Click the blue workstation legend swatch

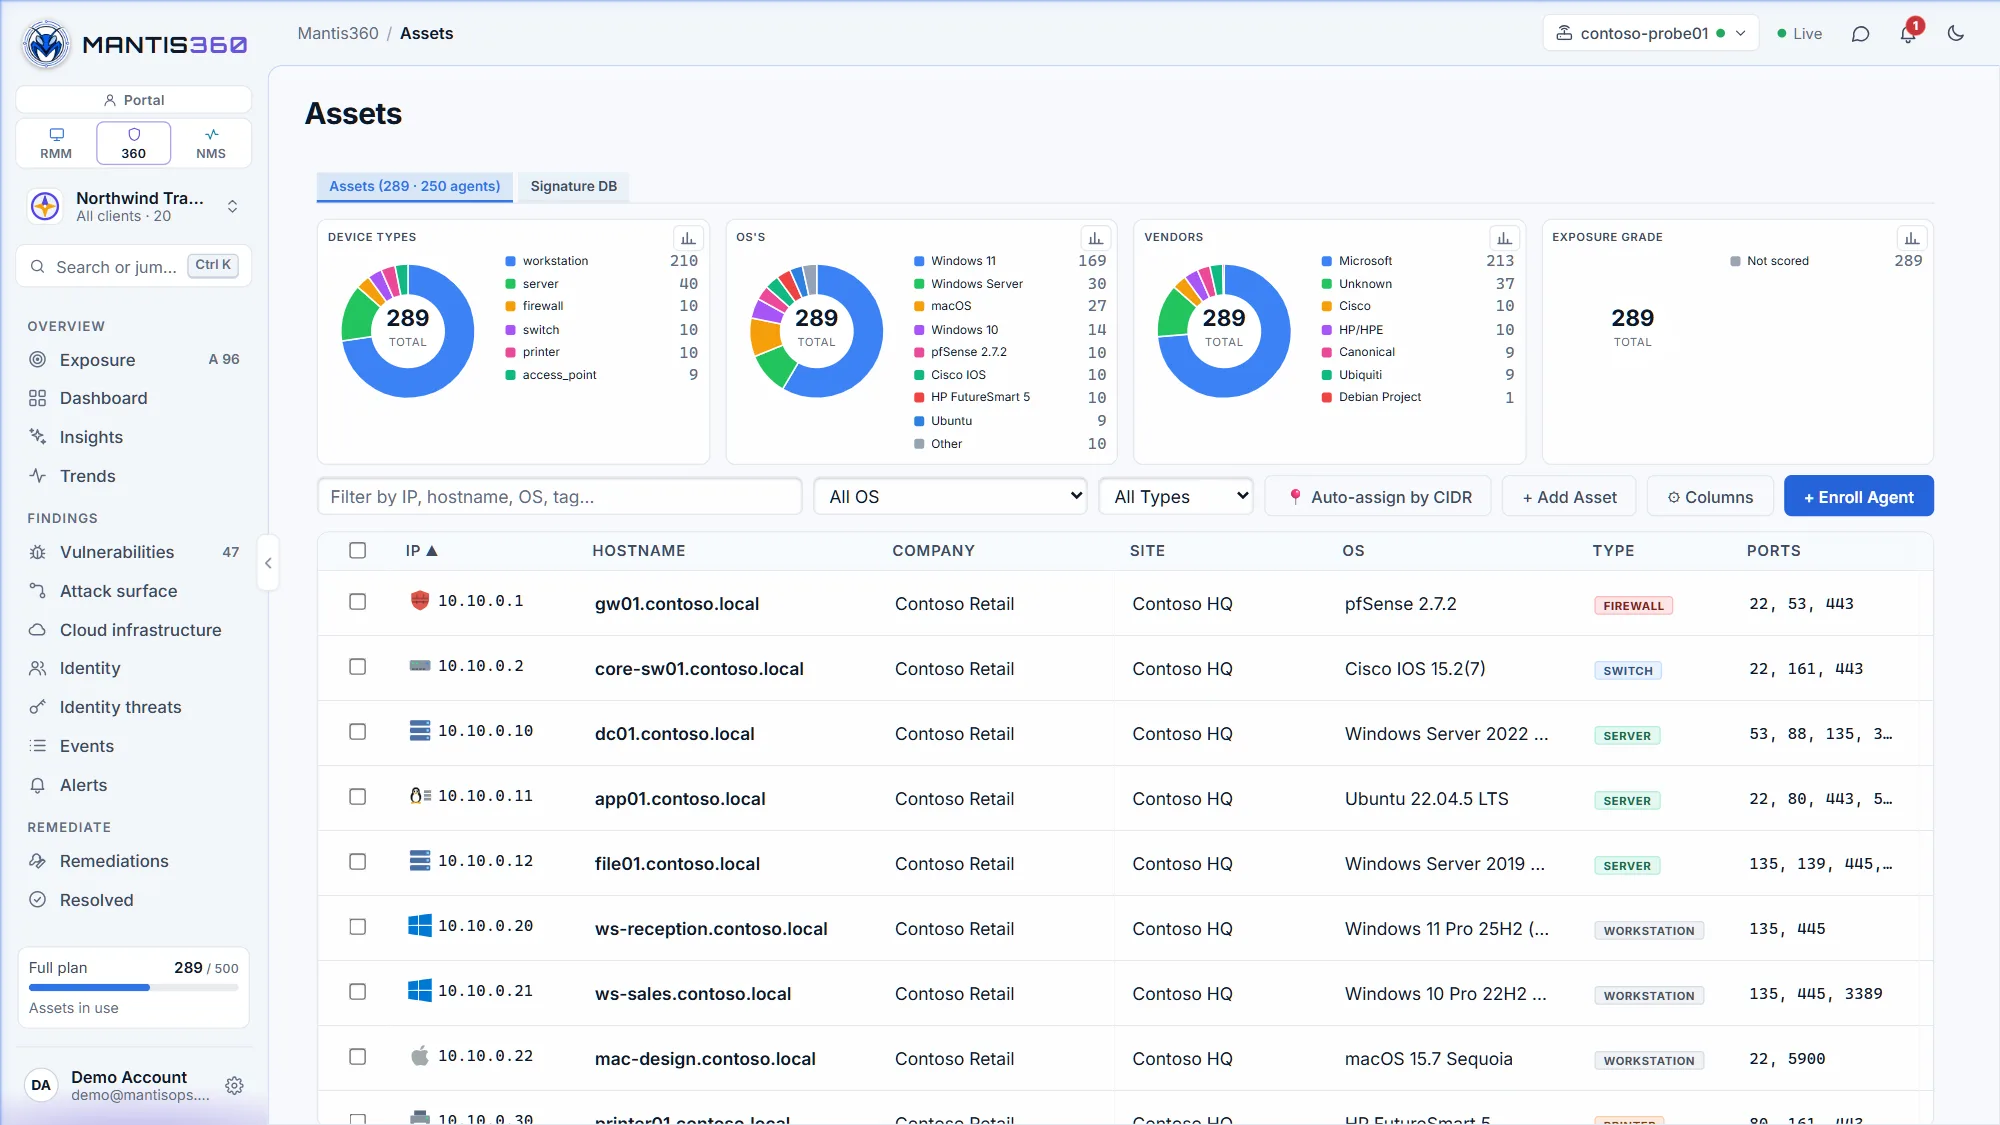point(511,261)
